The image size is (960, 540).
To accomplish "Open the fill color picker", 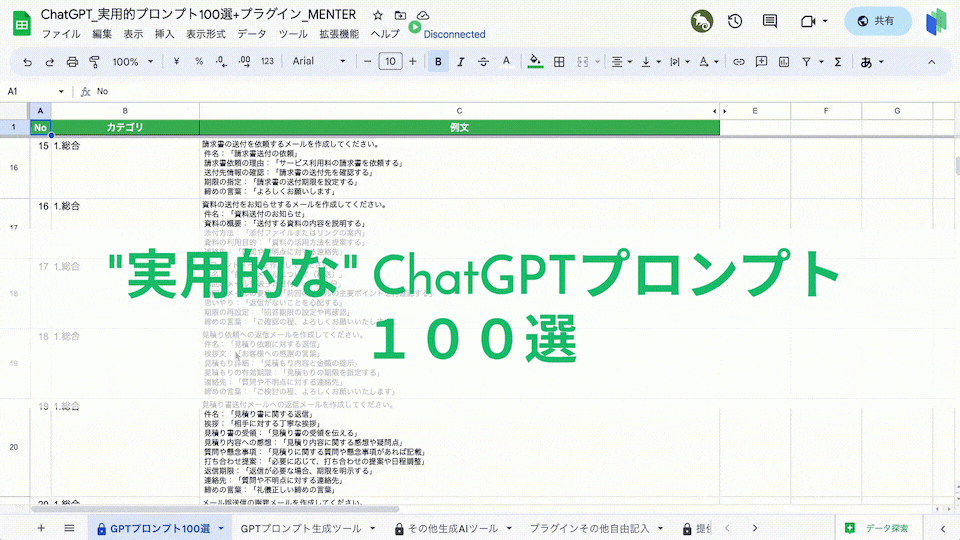I will (x=535, y=61).
